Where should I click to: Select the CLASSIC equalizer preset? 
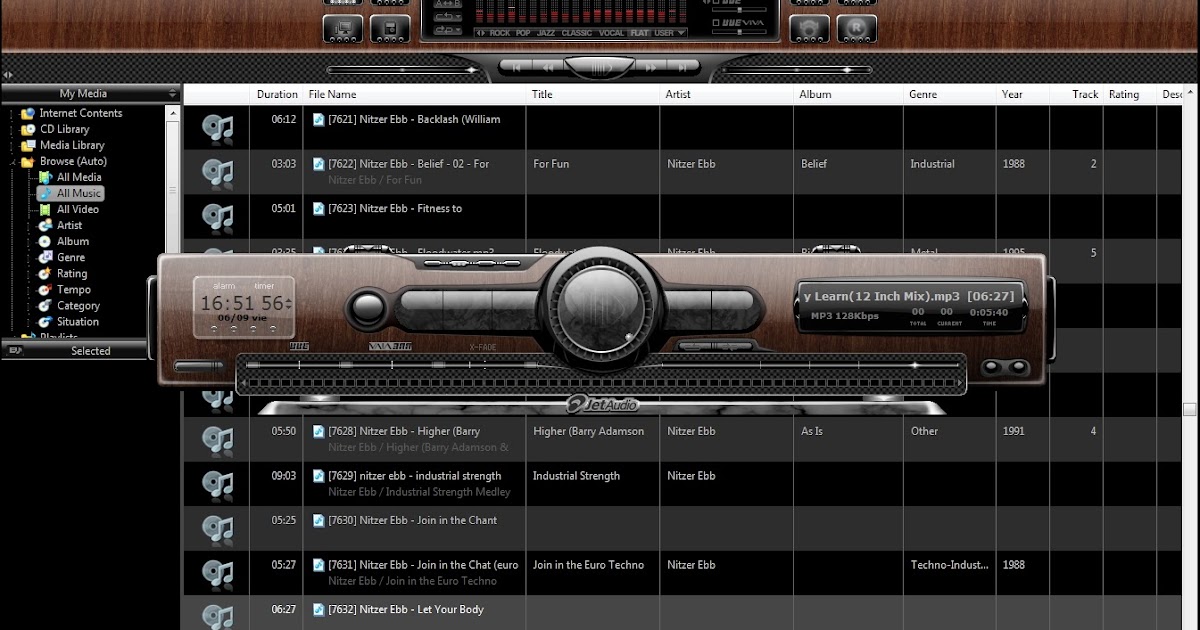click(577, 32)
